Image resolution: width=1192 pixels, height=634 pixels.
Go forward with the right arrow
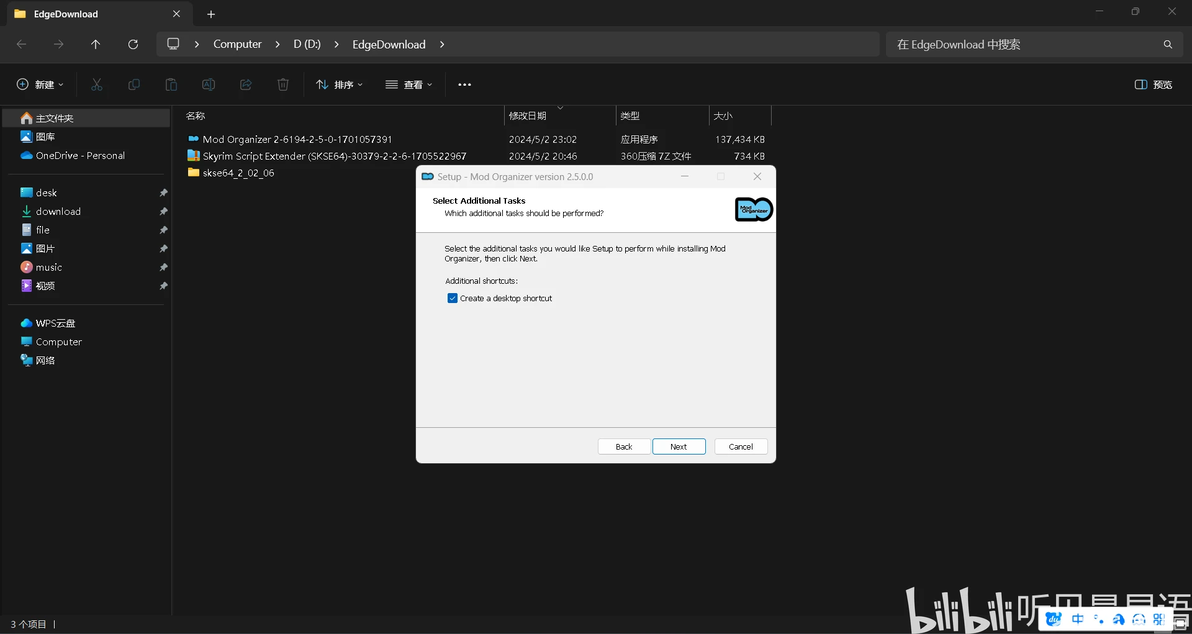pyautogui.click(x=59, y=44)
